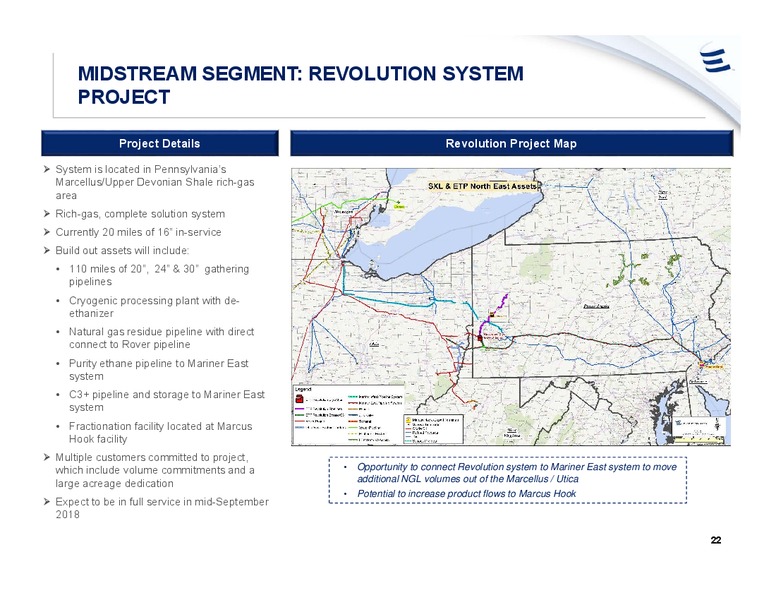The image size is (776, 600).
Task: Click 'Multiple customers committed to project' bullet
Action: [154, 470]
